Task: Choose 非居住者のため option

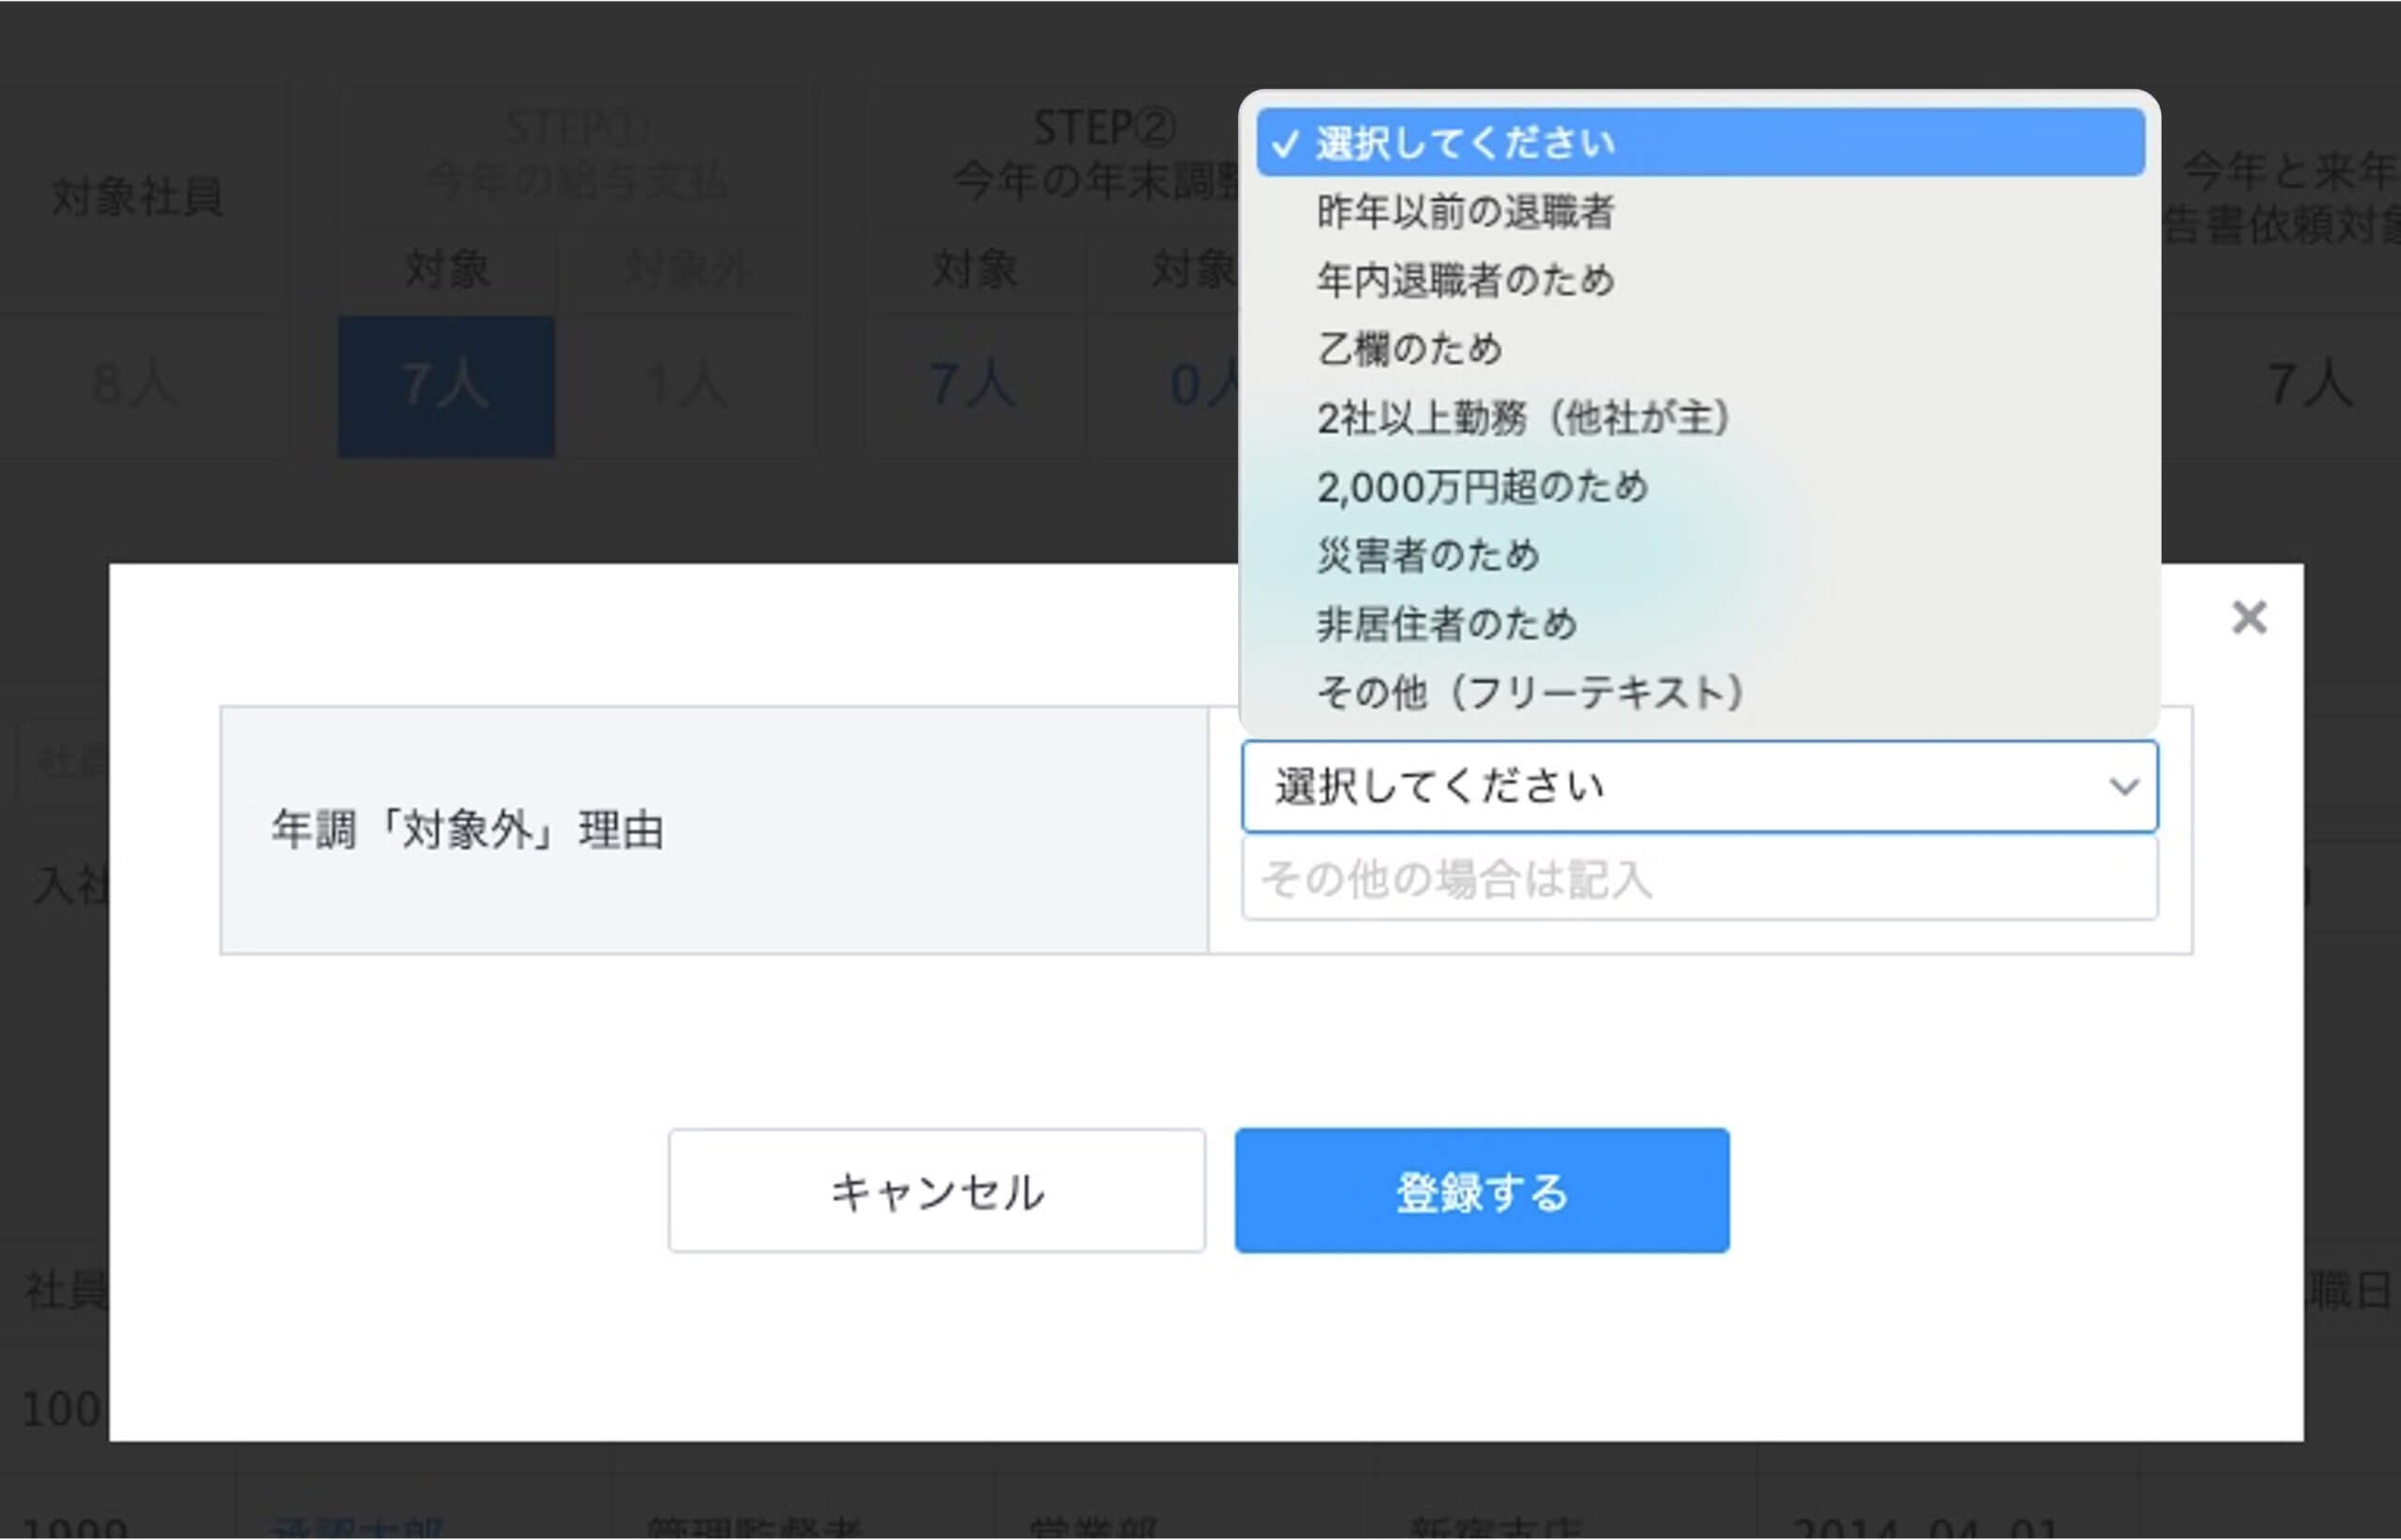Action: (1447, 624)
